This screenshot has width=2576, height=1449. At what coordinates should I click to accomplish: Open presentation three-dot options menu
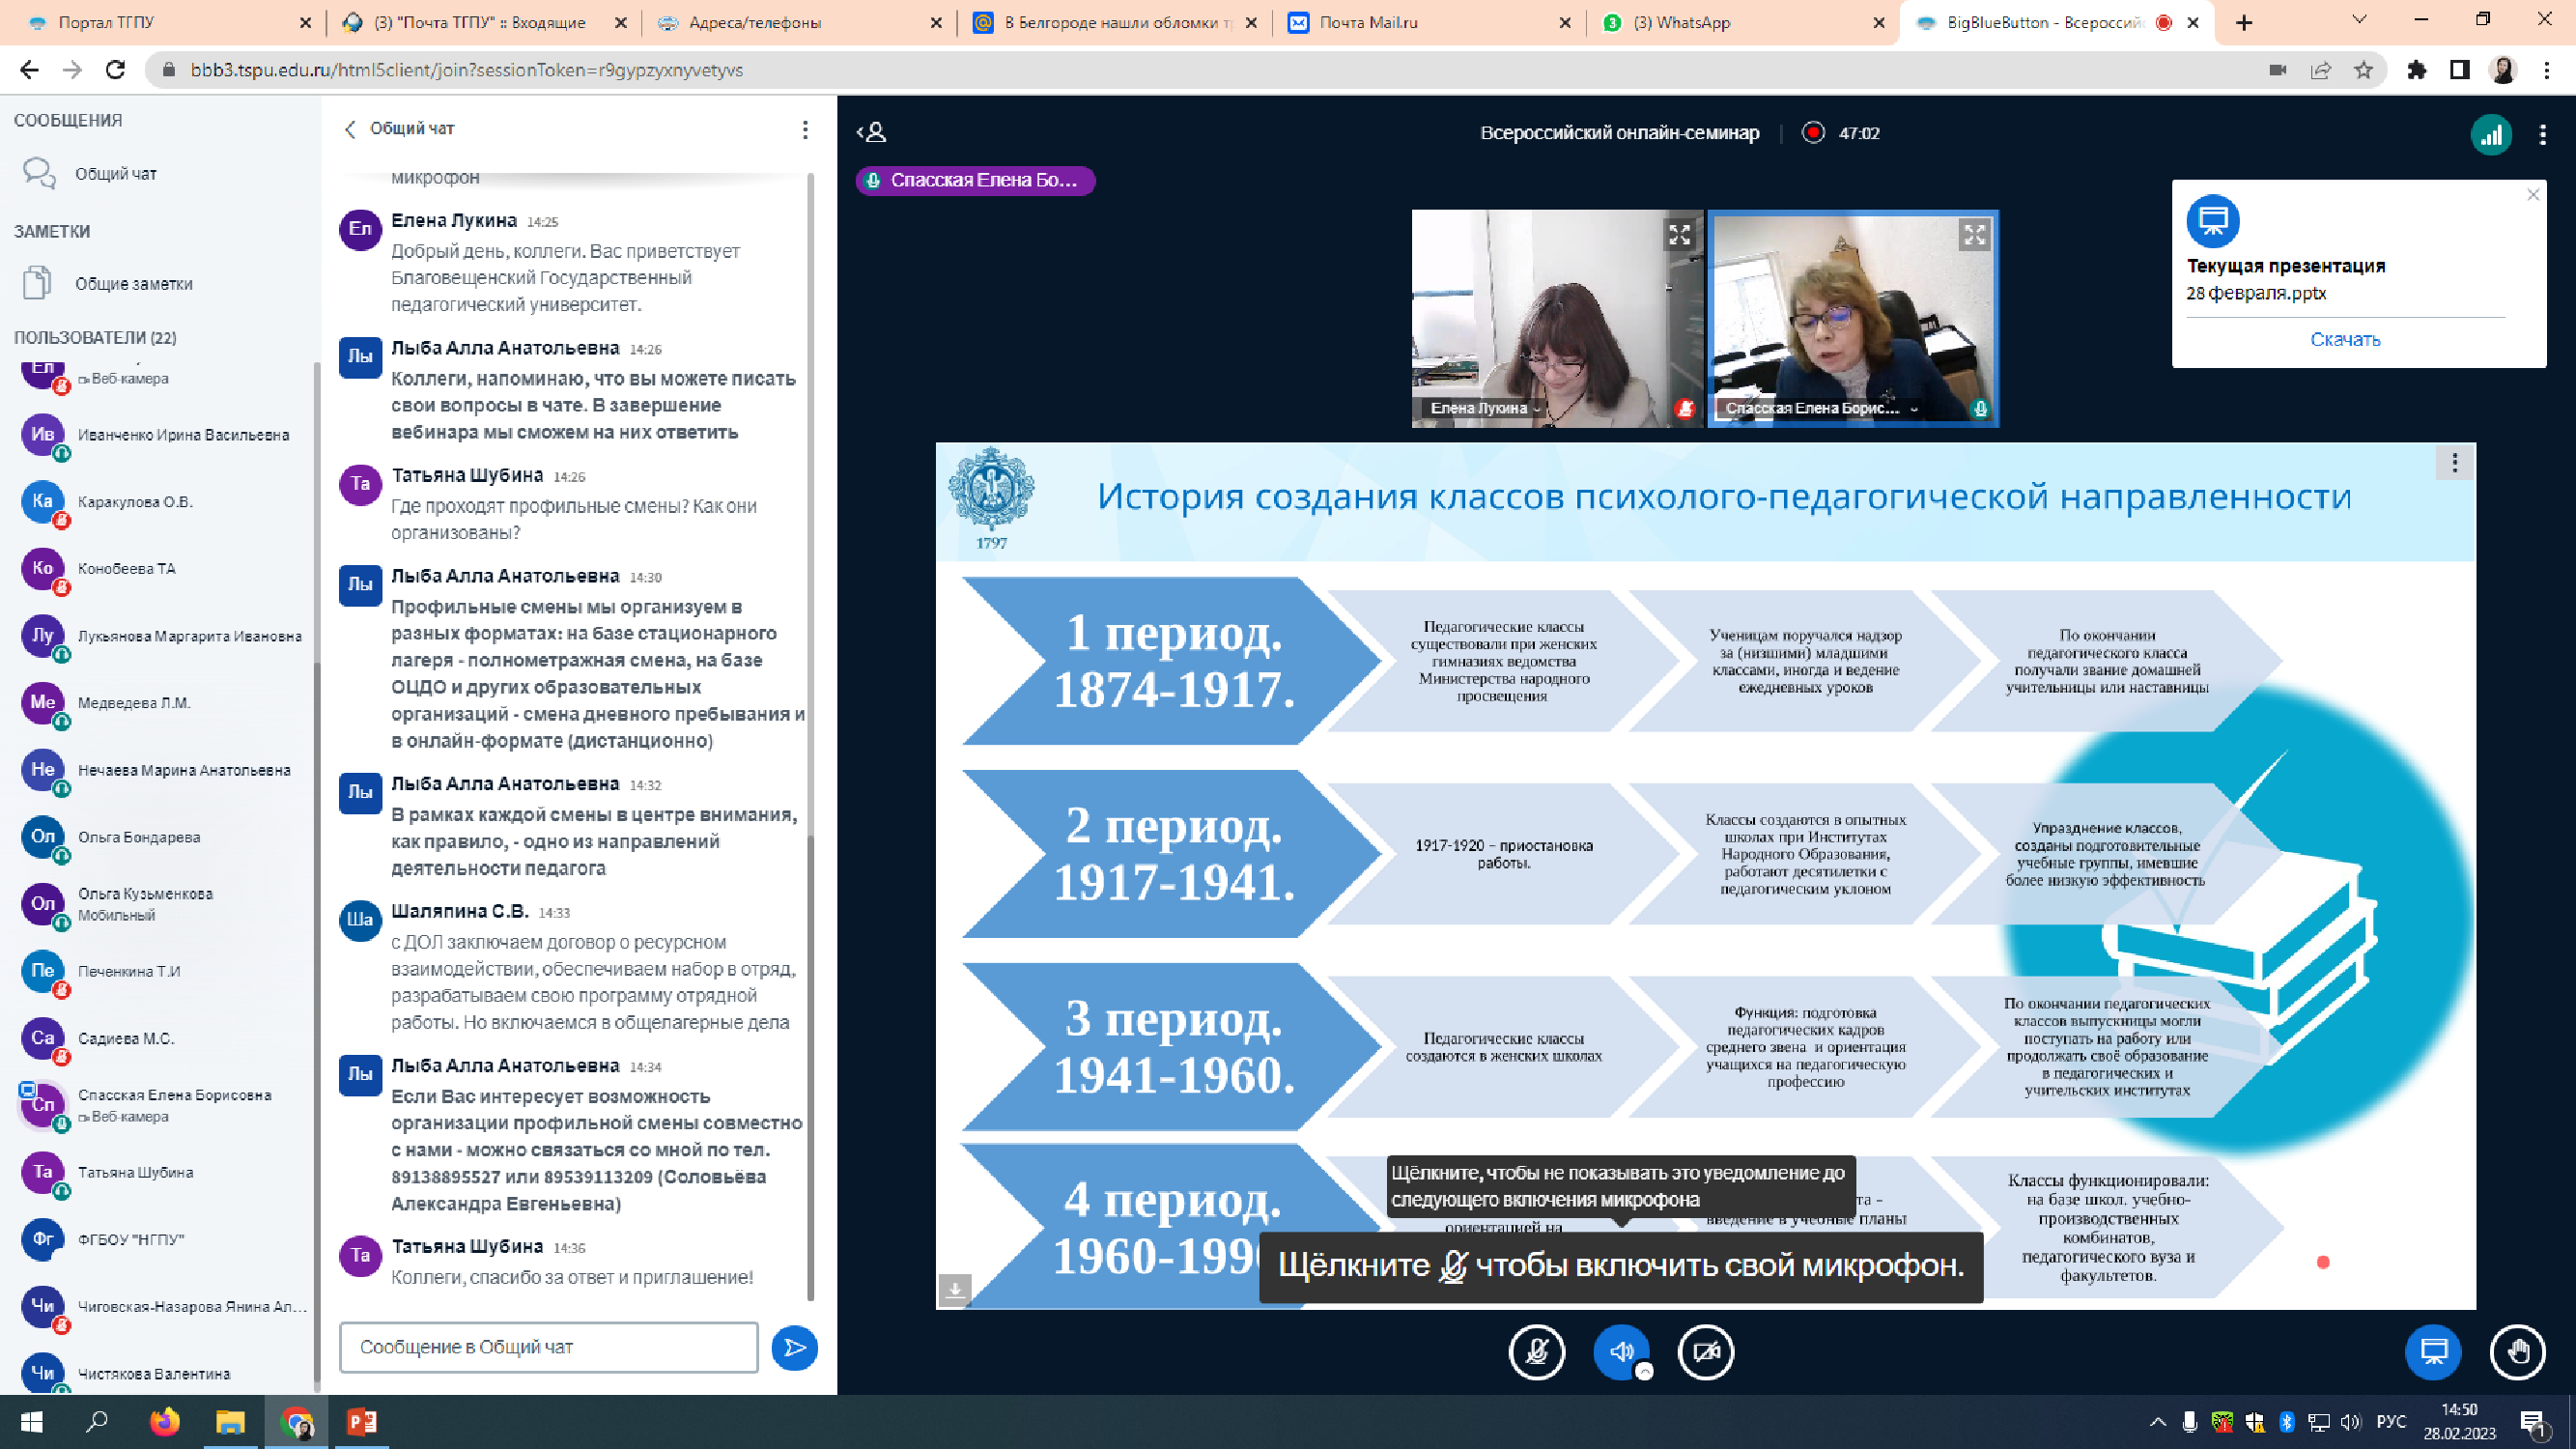(2454, 462)
